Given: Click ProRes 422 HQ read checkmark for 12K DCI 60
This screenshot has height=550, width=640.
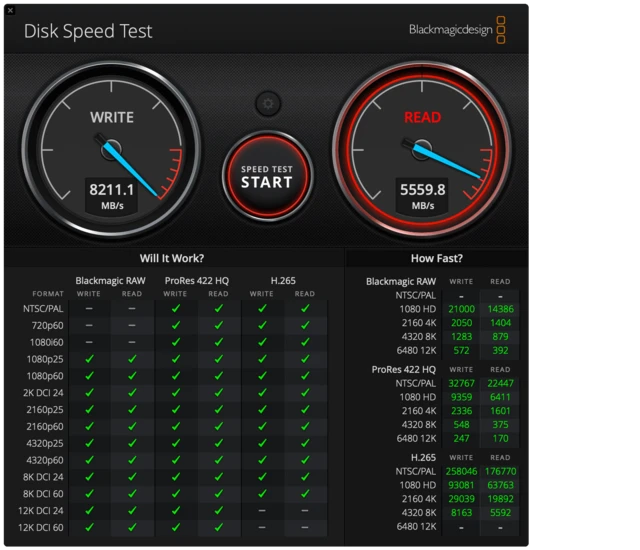Looking at the screenshot, I should [219, 527].
